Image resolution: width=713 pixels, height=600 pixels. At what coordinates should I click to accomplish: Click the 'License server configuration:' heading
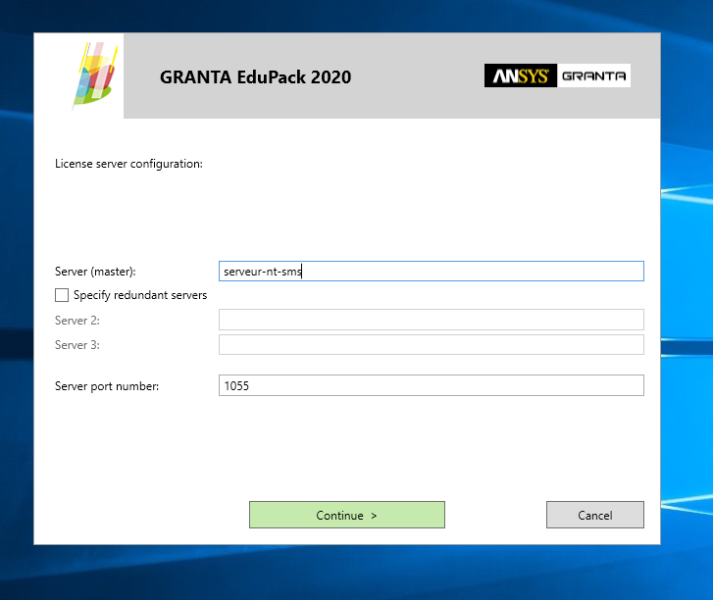[x=128, y=162]
